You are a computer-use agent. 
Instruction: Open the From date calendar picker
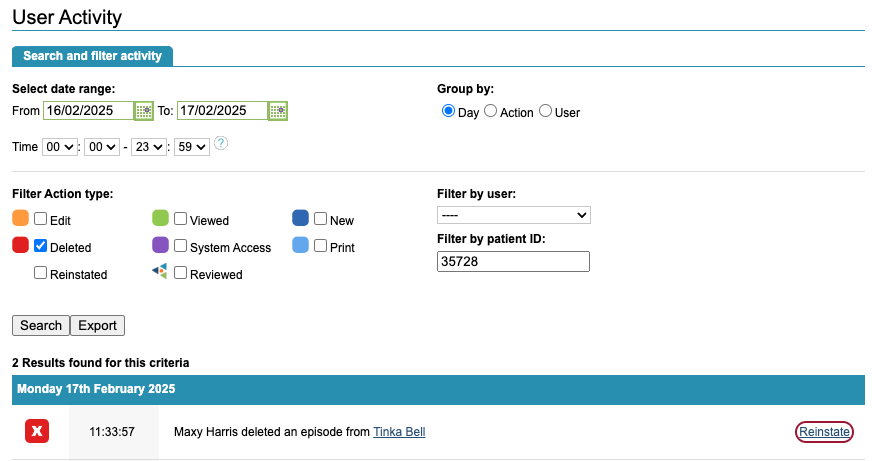[x=144, y=111]
